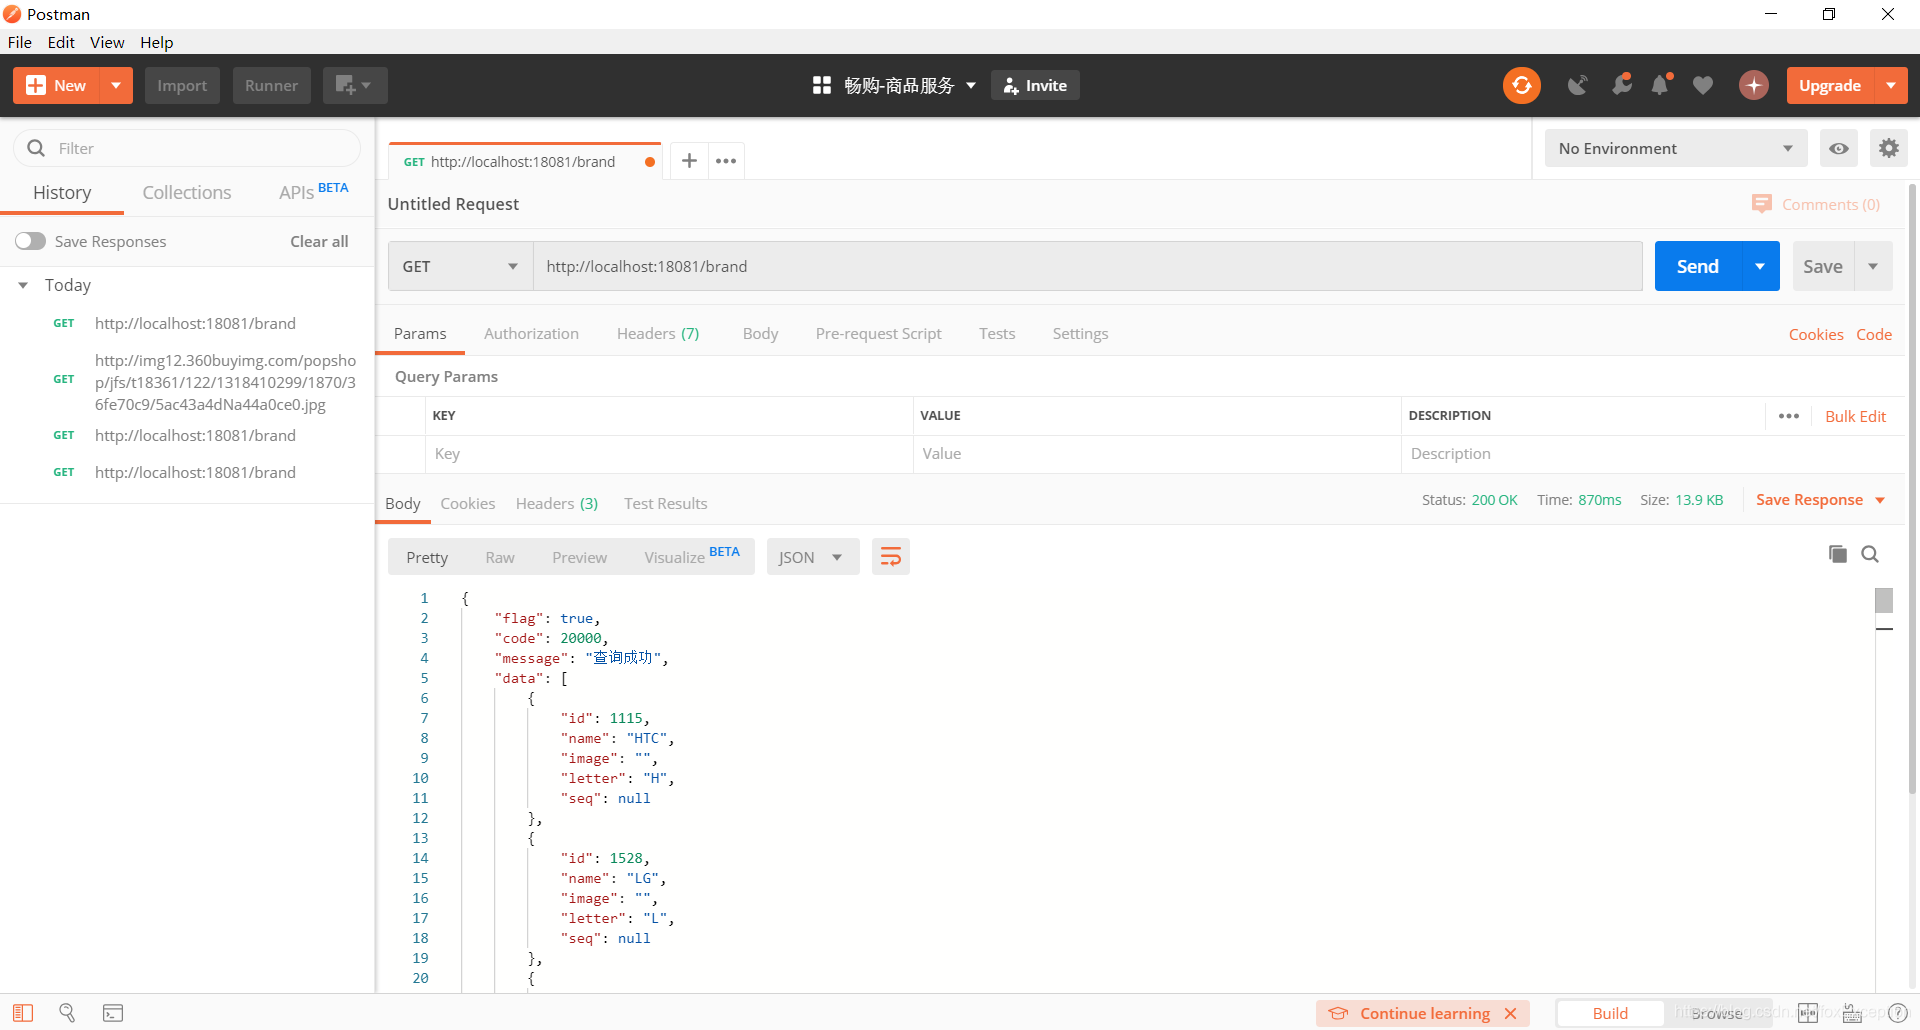Click Clear all history
Image resolution: width=1920 pixels, height=1030 pixels.
pyautogui.click(x=319, y=241)
